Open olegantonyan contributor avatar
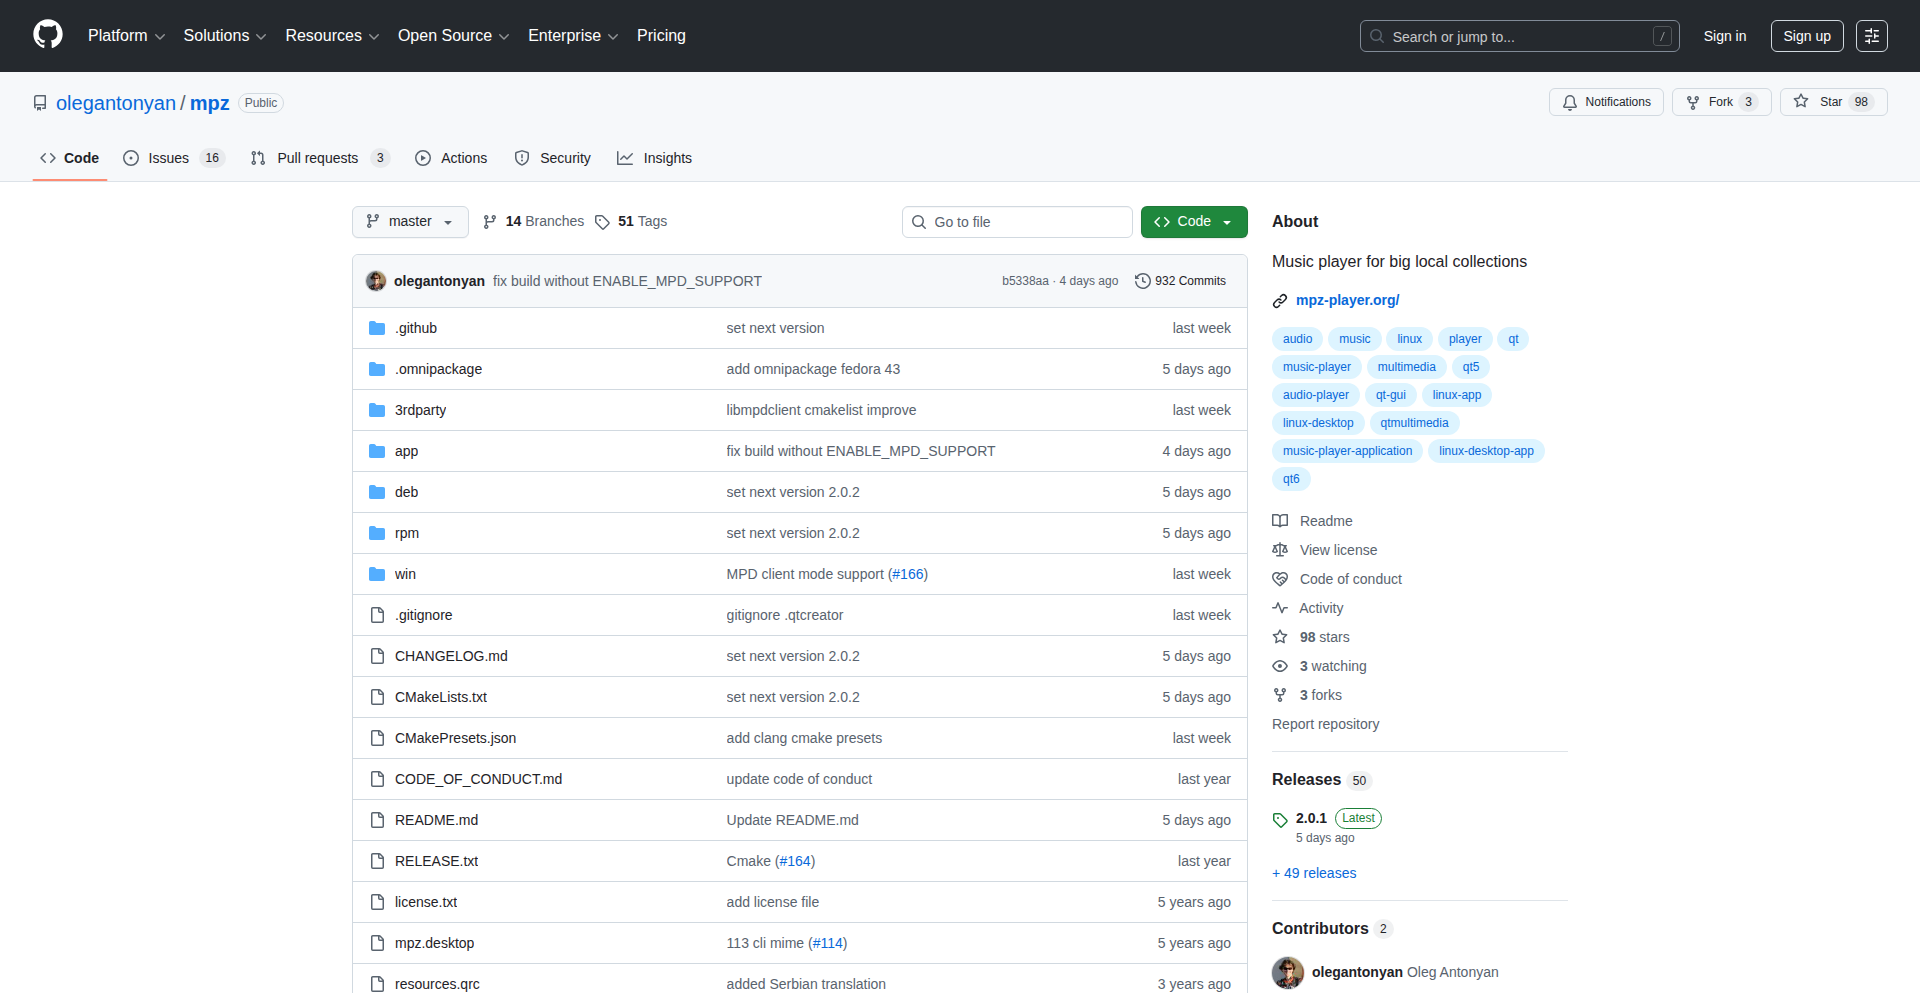The width and height of the screenshot is (1920, 993). tap(1287, 972)
